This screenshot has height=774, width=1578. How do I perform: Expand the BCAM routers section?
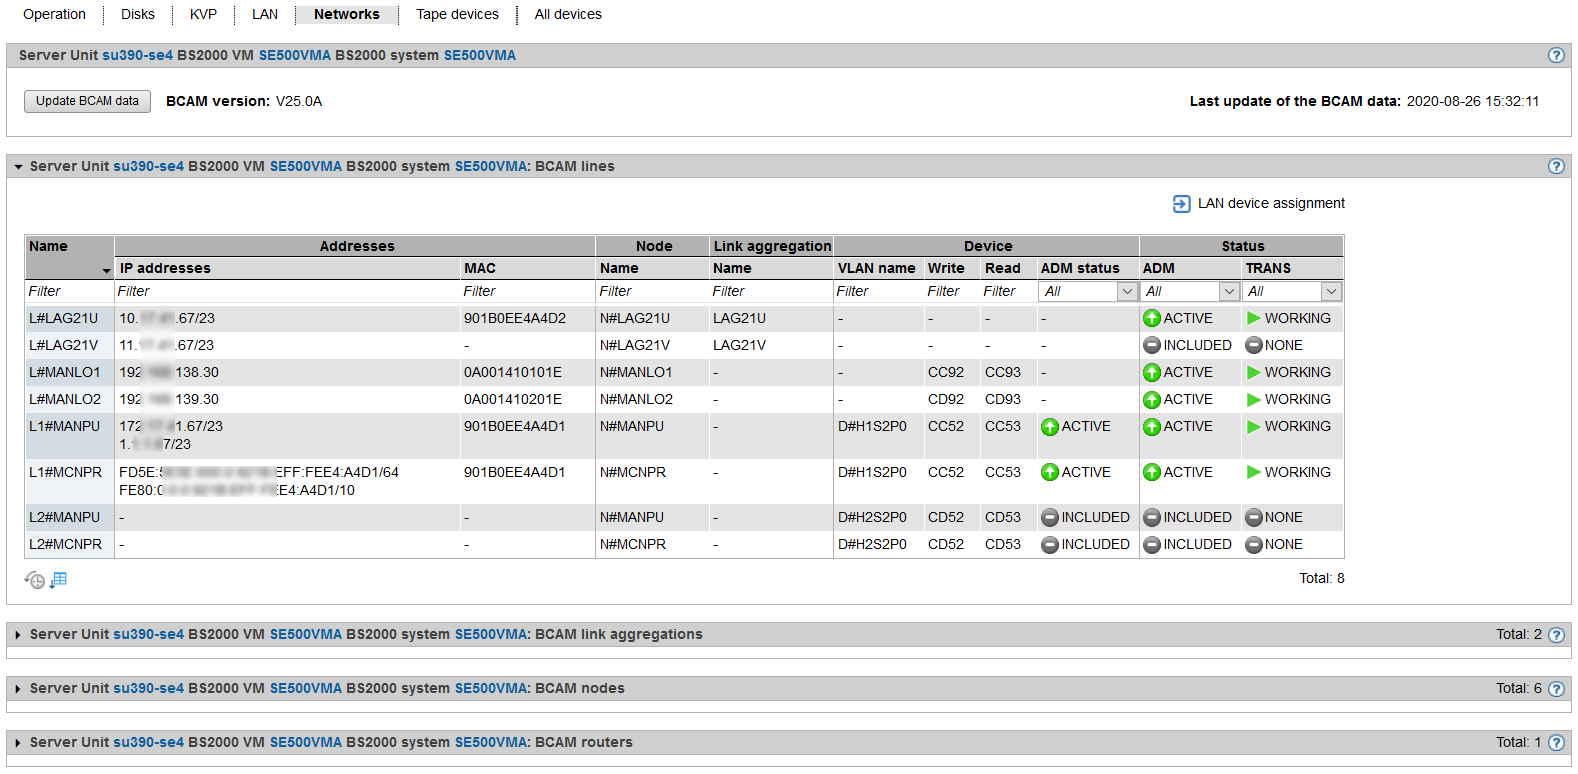[18, 743]
